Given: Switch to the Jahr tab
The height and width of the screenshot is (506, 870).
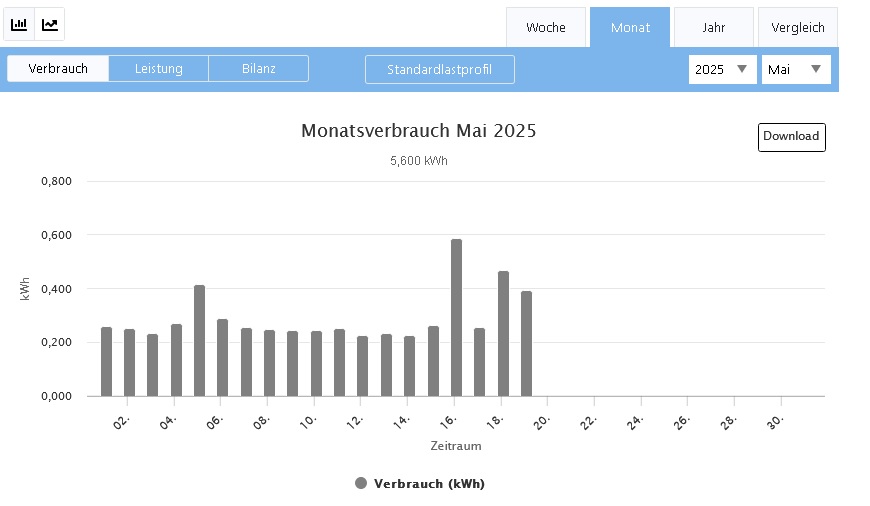Looking at the screenshot, I should [x=713, y=27].
